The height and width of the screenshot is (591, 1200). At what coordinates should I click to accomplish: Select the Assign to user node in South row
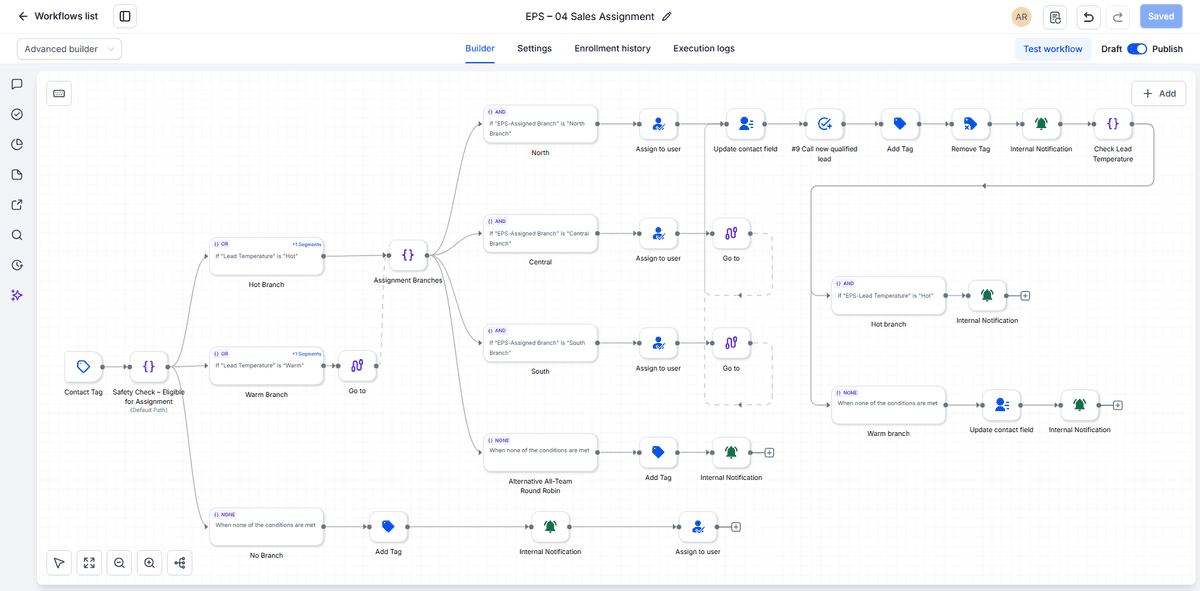point(658,344)
